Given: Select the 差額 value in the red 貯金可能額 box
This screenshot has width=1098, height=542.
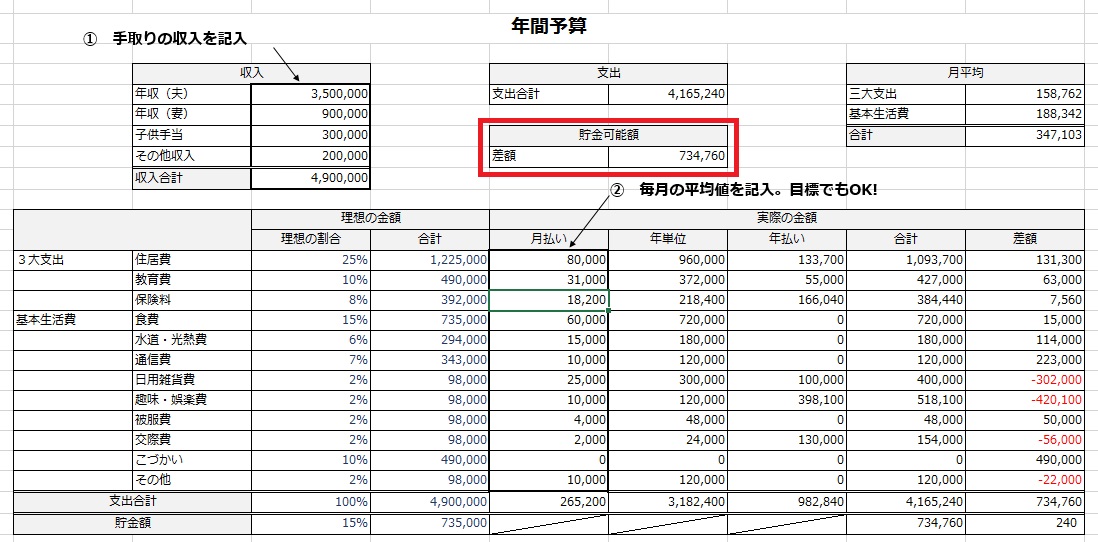Looking at the screenshot, I should [x=667, y=156].
